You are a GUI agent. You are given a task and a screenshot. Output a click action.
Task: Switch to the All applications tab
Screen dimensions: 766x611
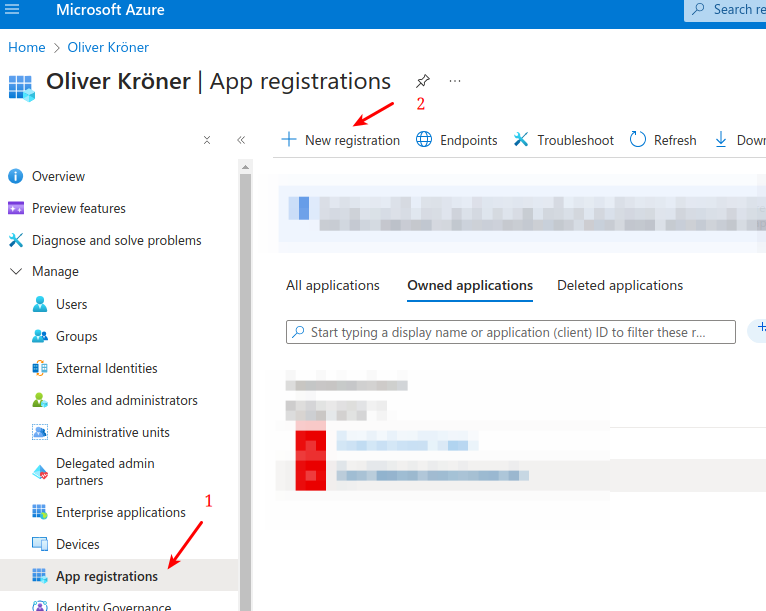pyautogui.click(x=333, y=285)
